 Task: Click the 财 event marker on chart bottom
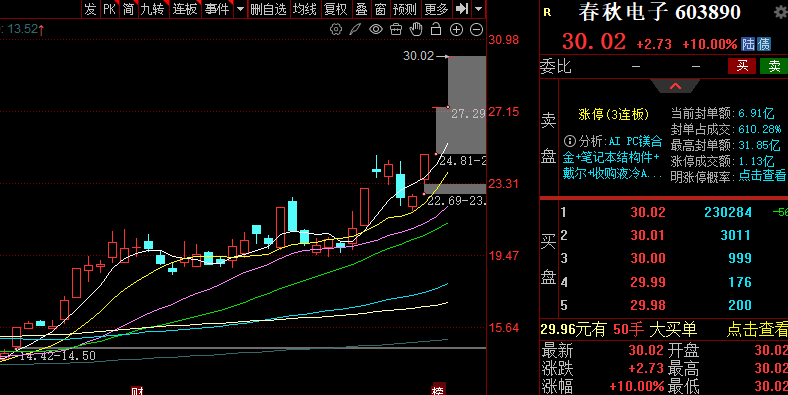137,391
